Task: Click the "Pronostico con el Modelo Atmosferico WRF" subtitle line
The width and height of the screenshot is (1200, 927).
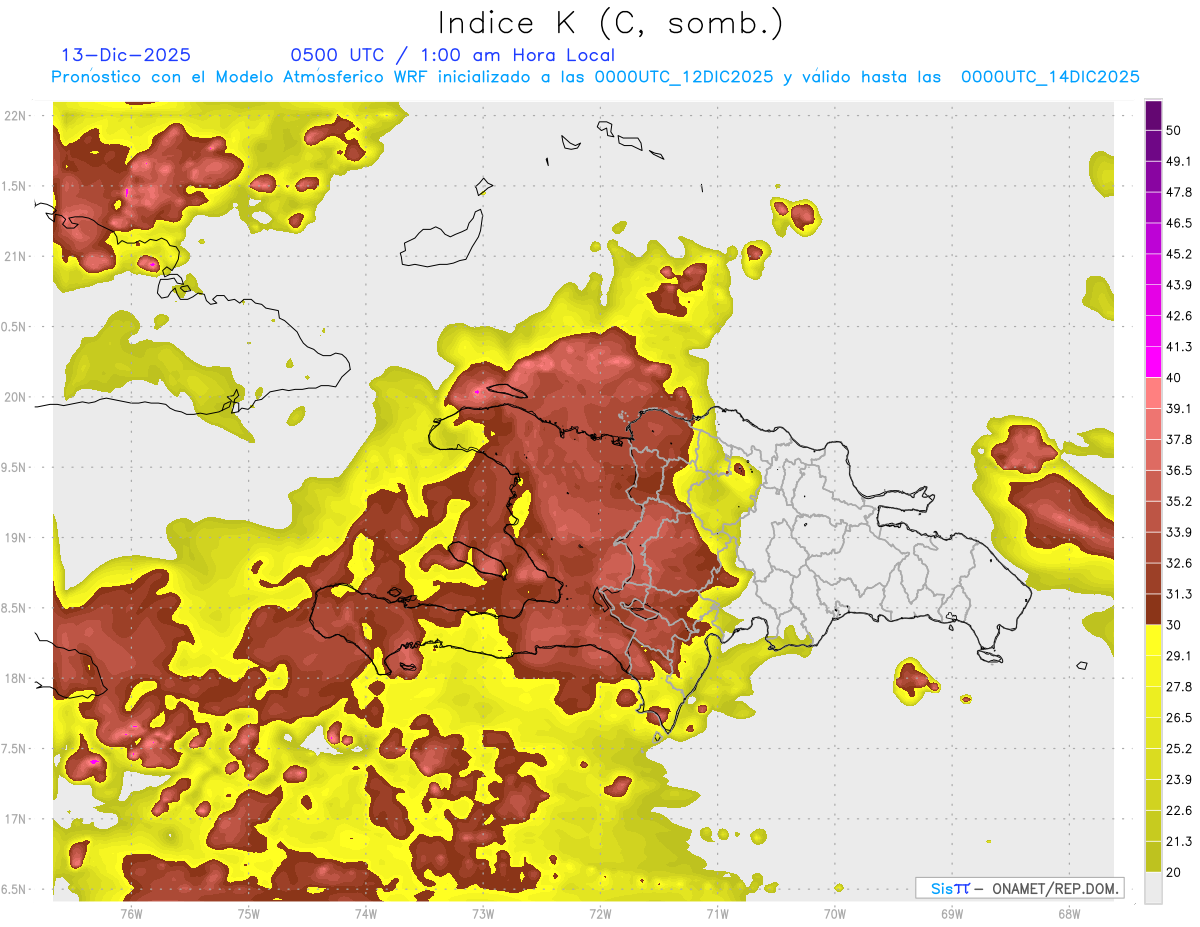Action: pyautogui.click(x=595, y=77)
